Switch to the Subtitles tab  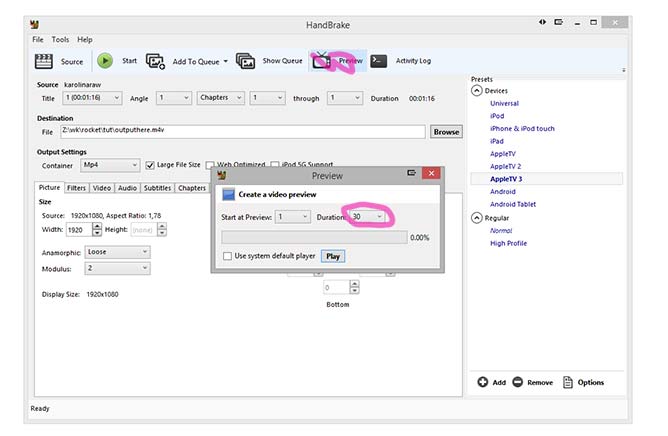pyautogui.click(x=158, y=188)
